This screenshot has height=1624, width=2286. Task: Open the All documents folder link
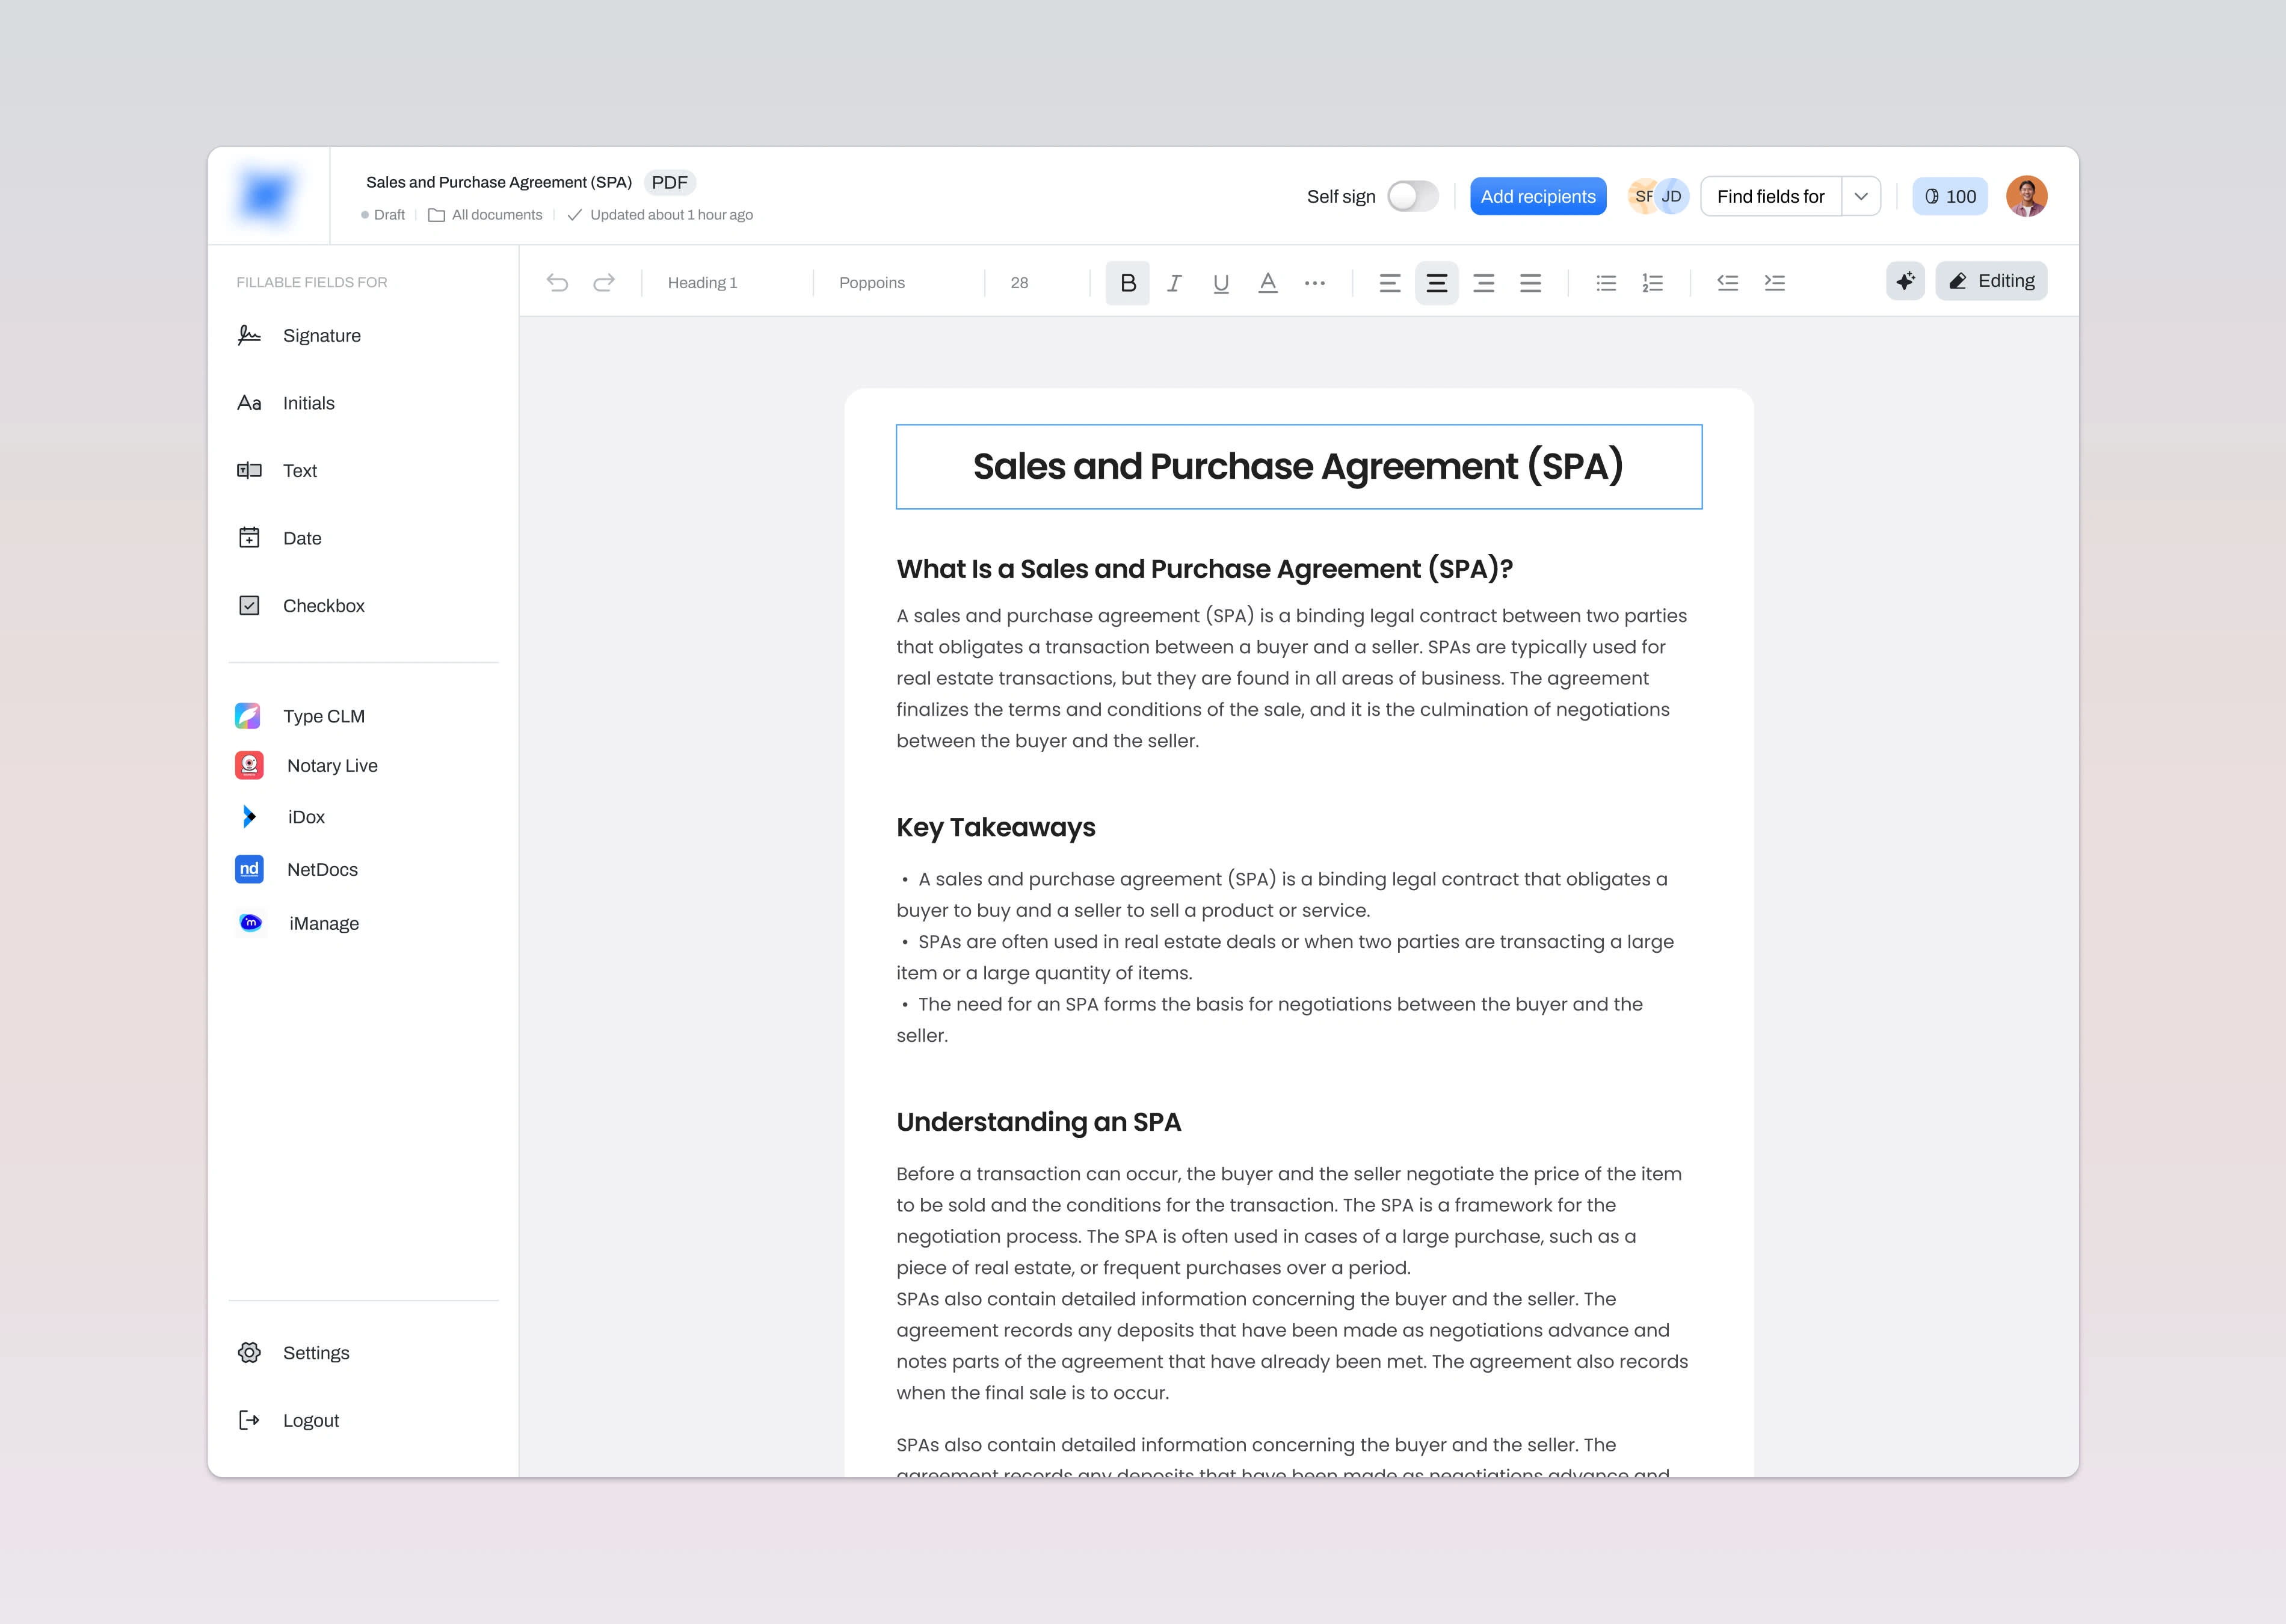486,215
